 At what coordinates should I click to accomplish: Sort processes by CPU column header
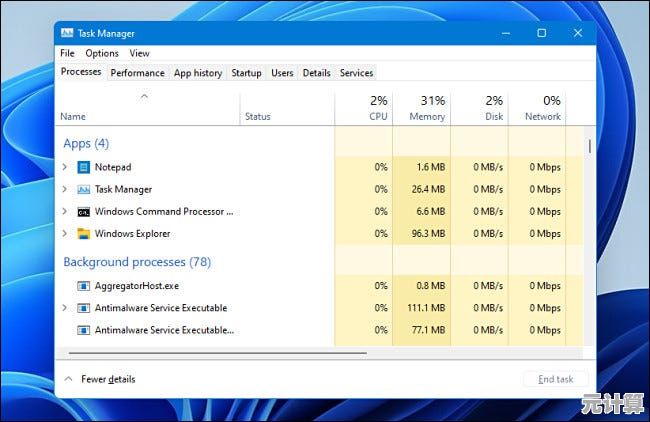377,108
